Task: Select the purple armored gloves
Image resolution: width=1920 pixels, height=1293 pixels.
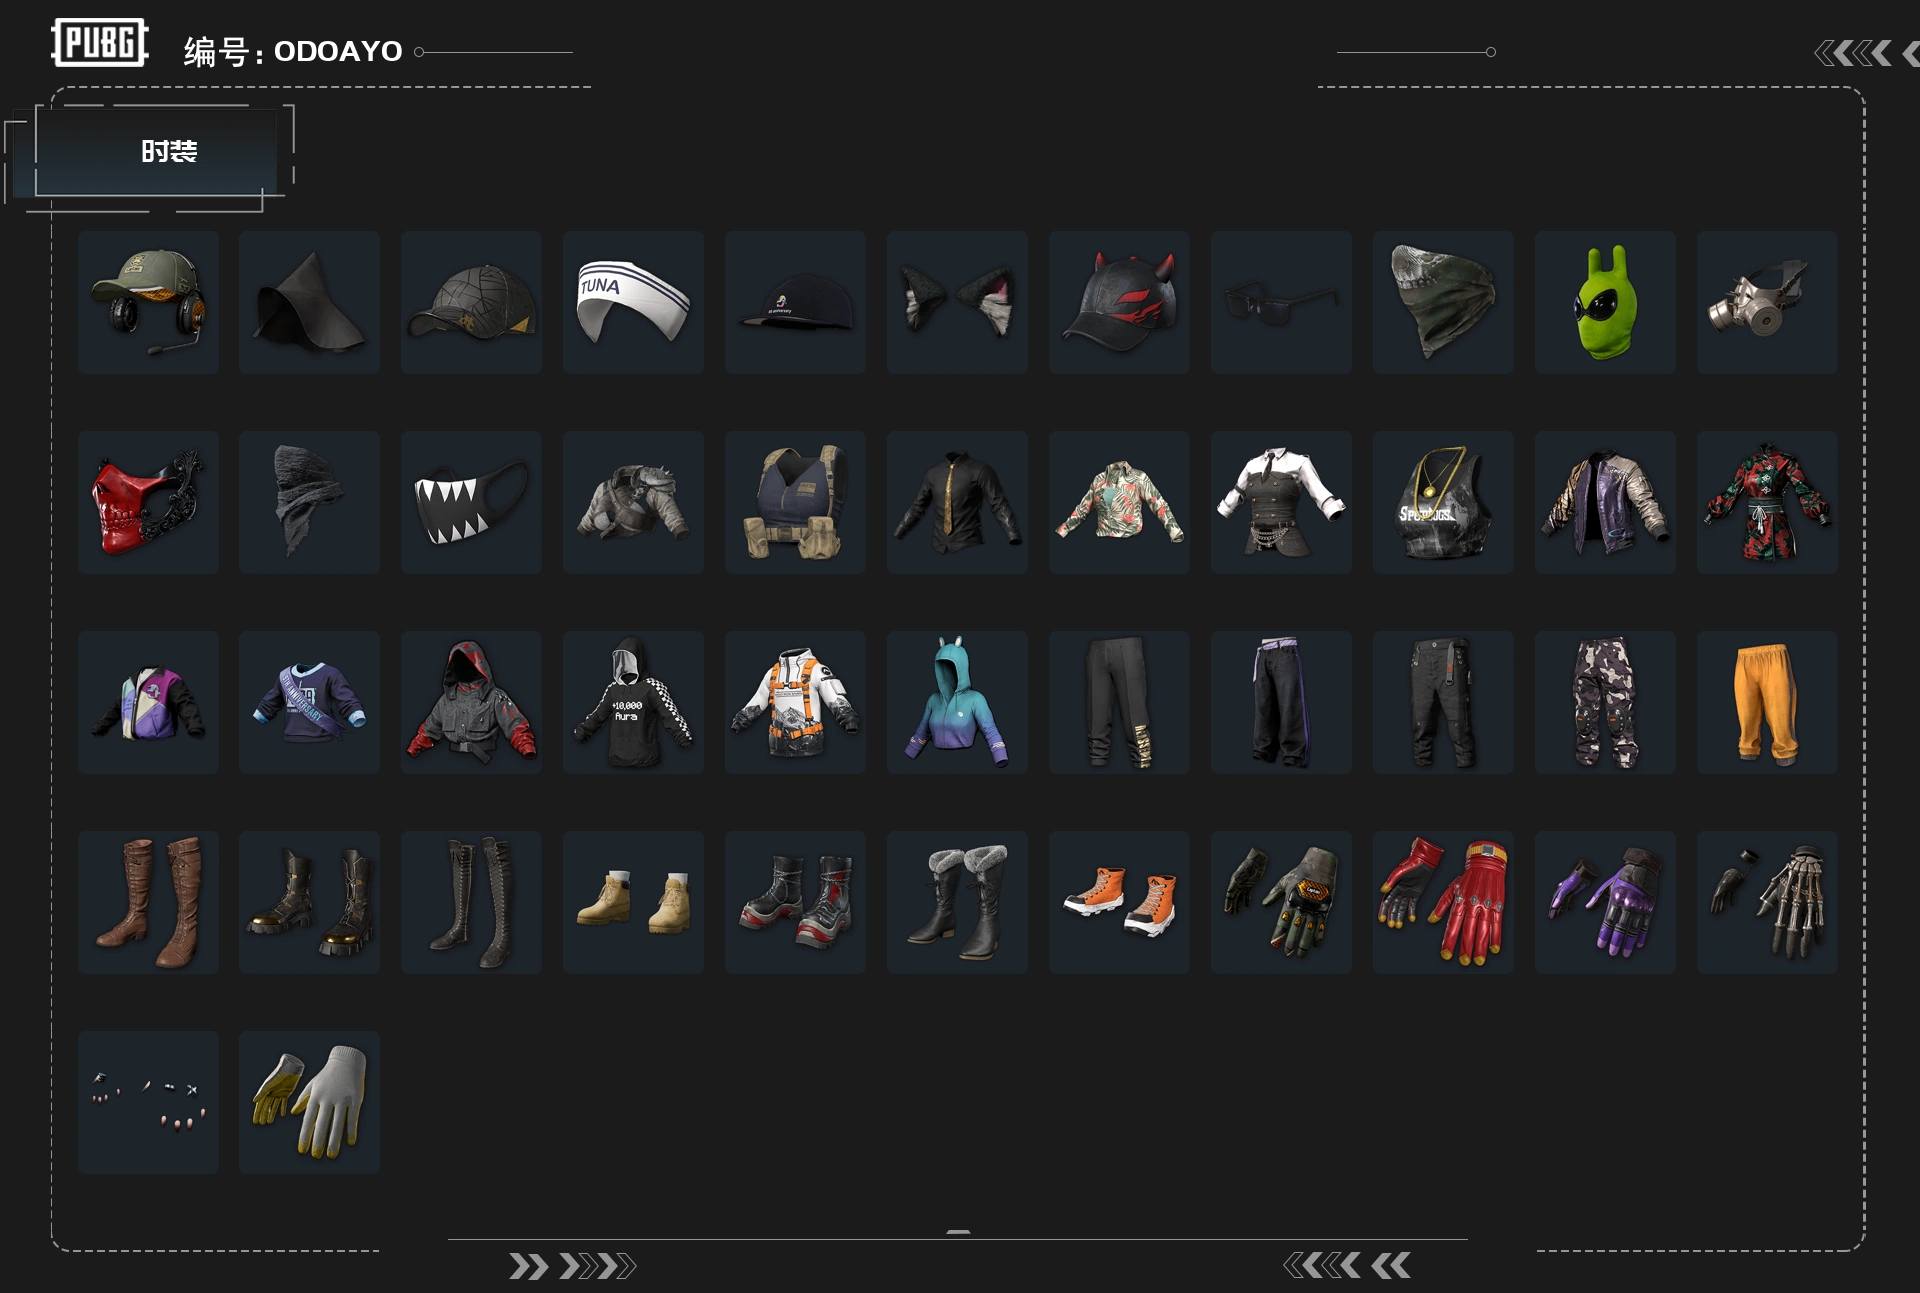Action: pyautogui.click(x=1606, y=902)
